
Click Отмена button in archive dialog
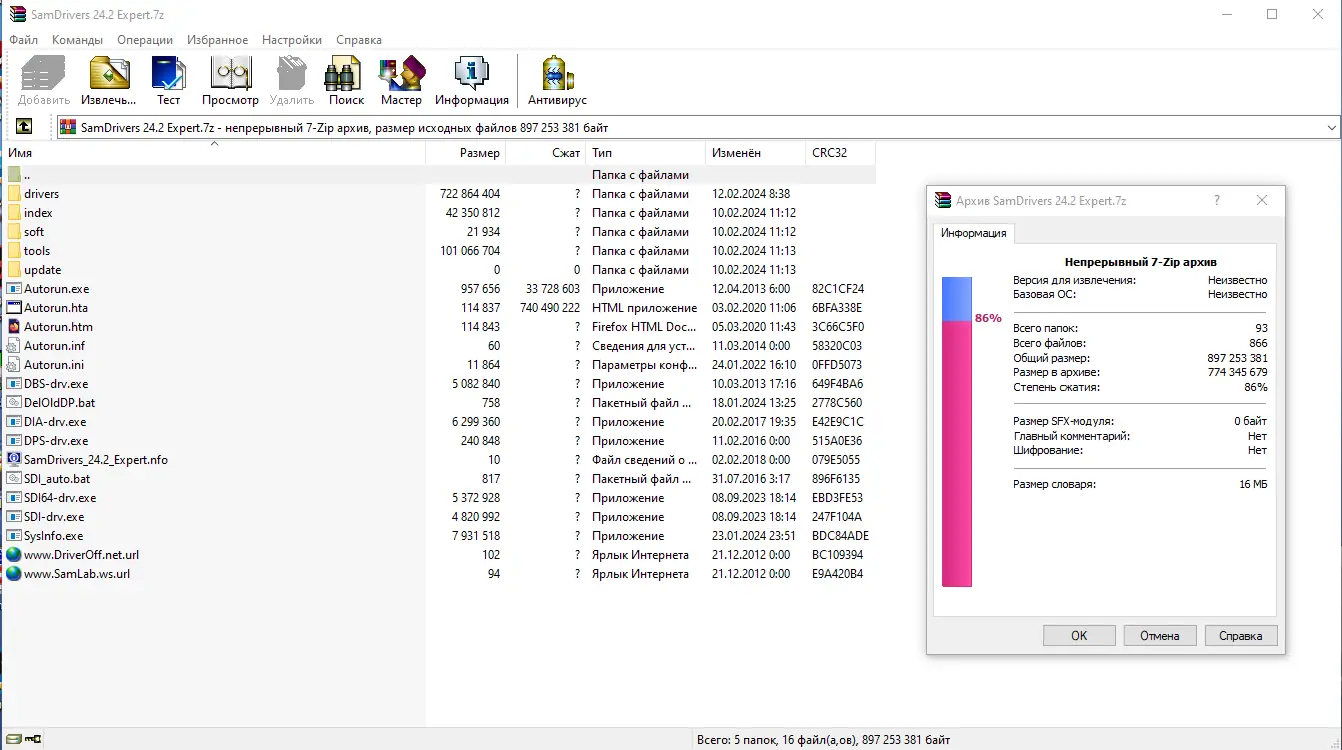(1160, 635)
